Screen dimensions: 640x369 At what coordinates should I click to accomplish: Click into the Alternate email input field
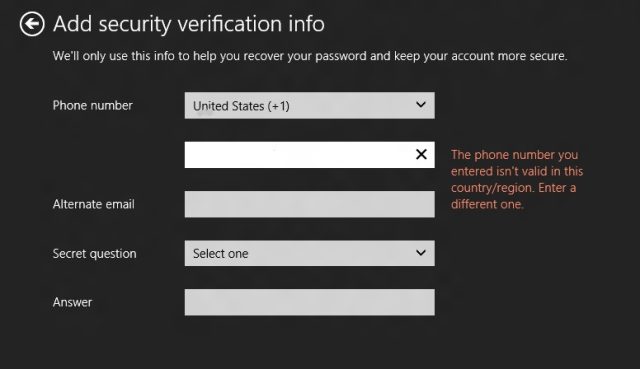click(309, 204)
